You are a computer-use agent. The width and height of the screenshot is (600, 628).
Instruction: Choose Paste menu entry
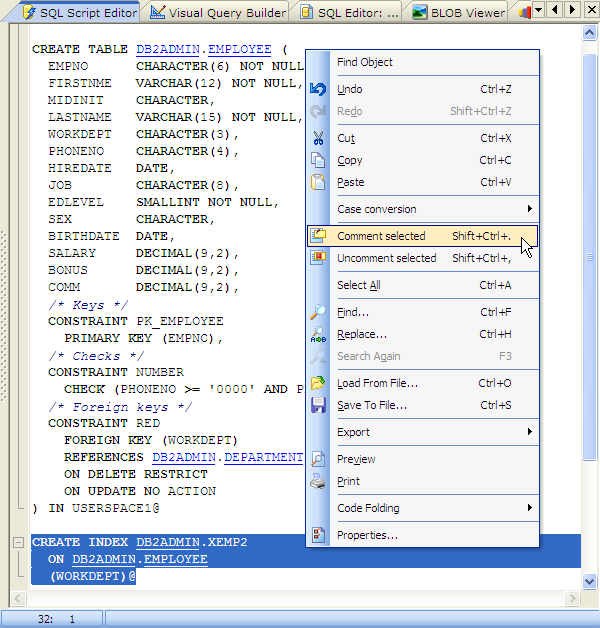tap(423, 182)
